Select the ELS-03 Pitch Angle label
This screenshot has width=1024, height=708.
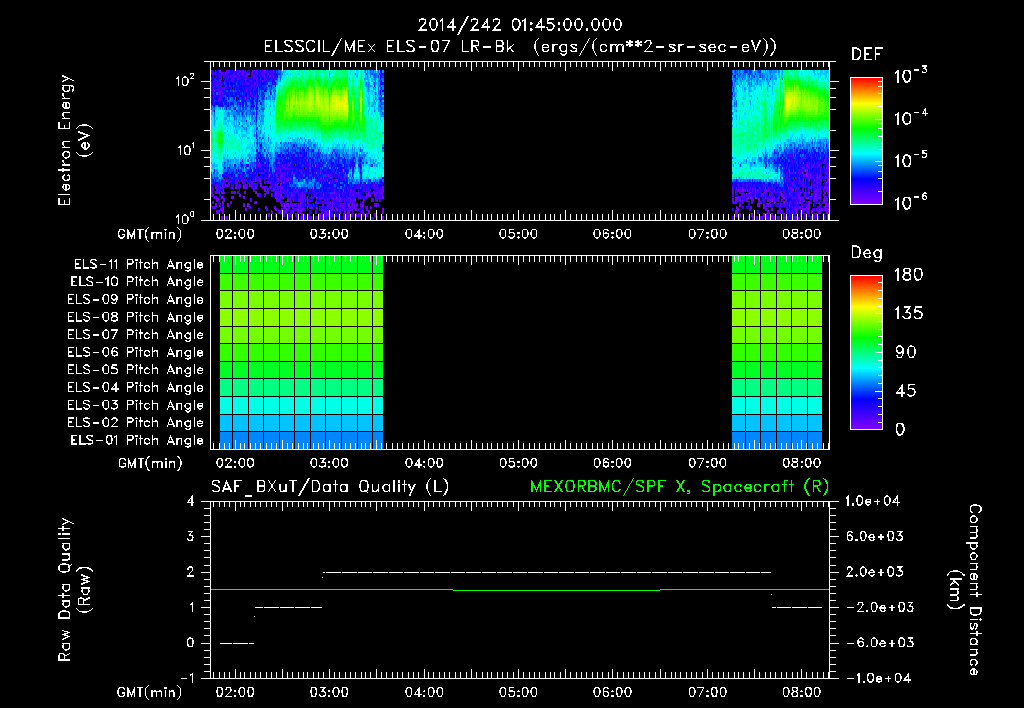136,405
